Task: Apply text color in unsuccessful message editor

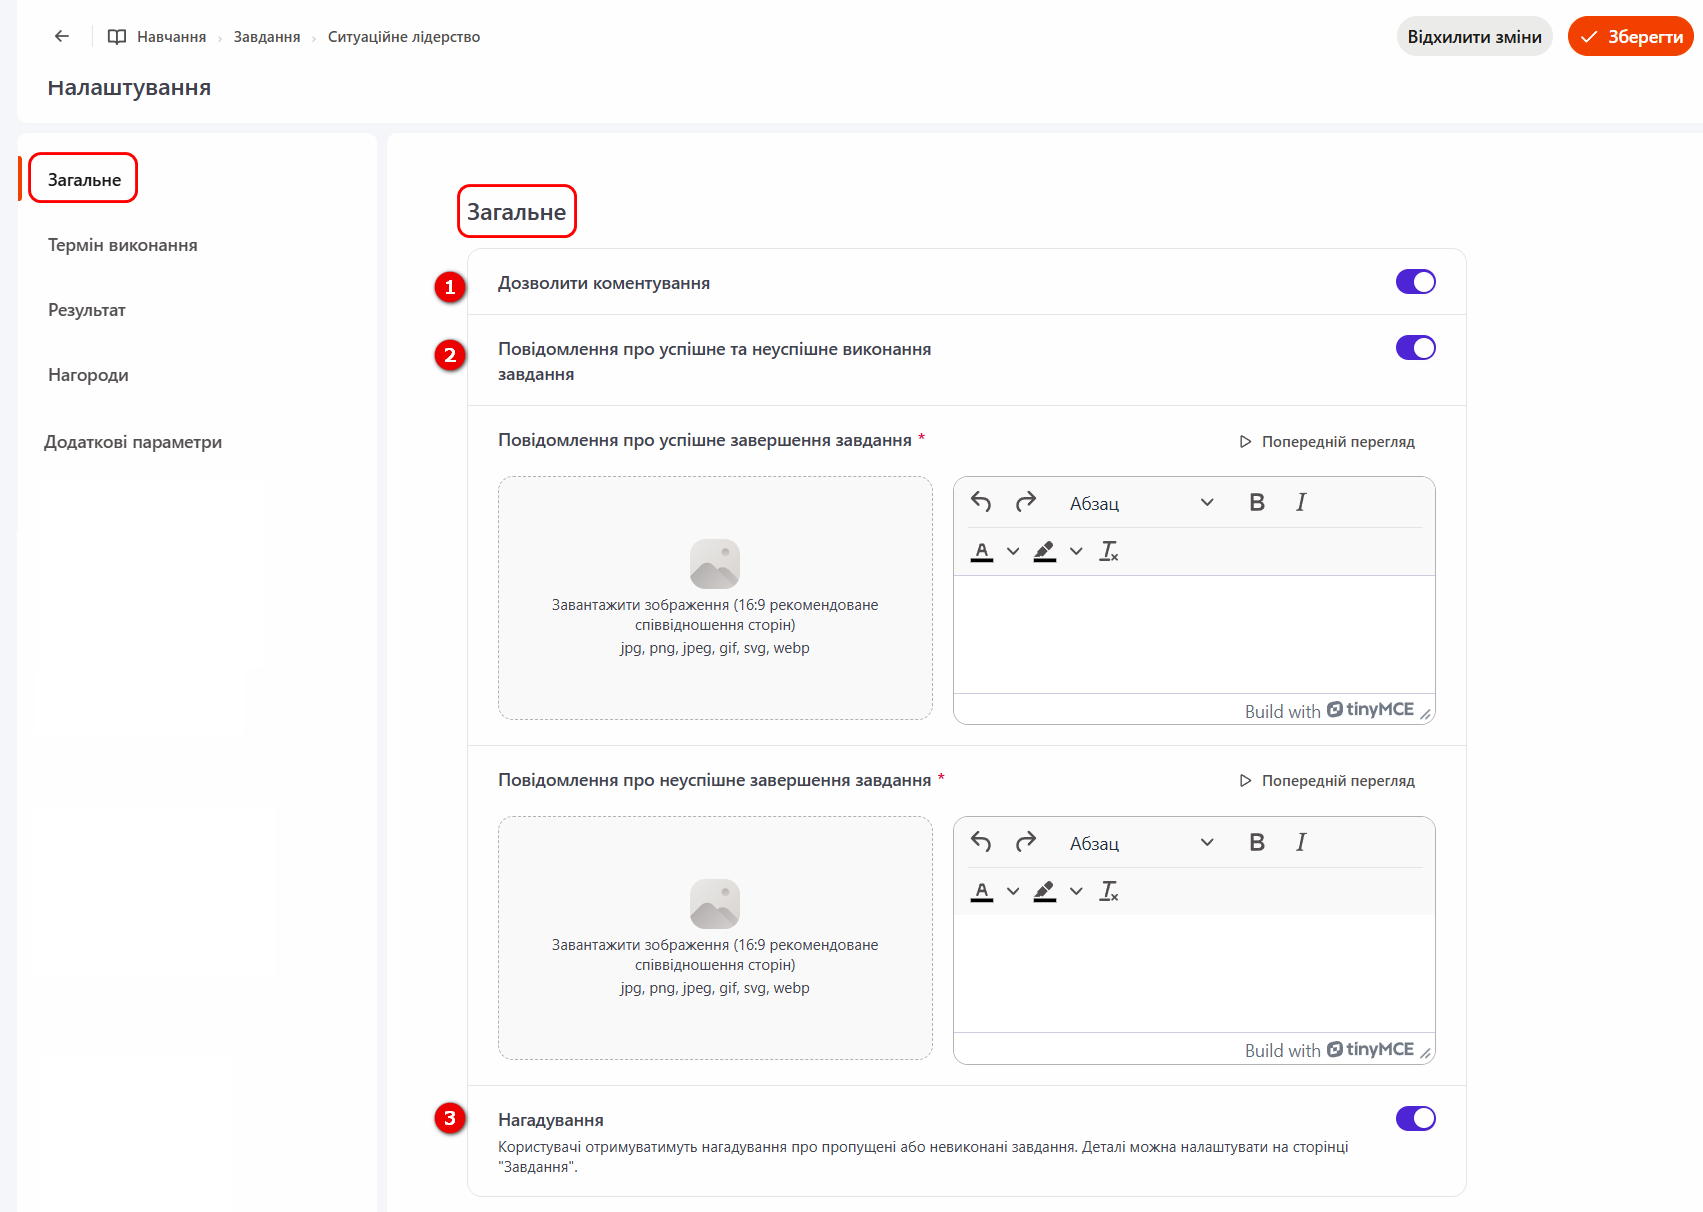Action: (x=982, y=891)
